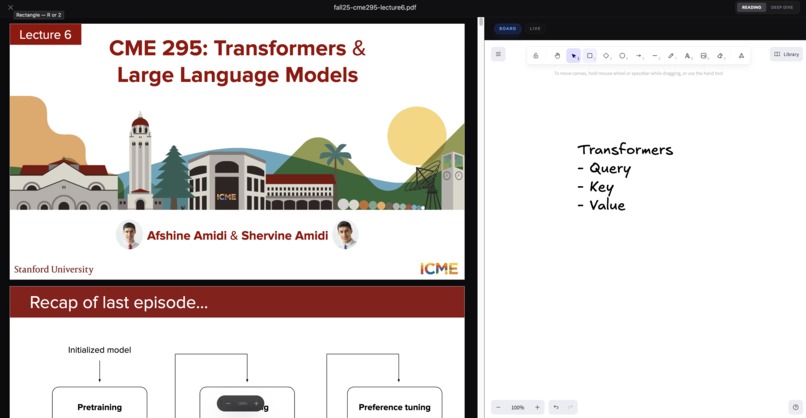Zoom in the PDF viewer

(x=256, y=404)
